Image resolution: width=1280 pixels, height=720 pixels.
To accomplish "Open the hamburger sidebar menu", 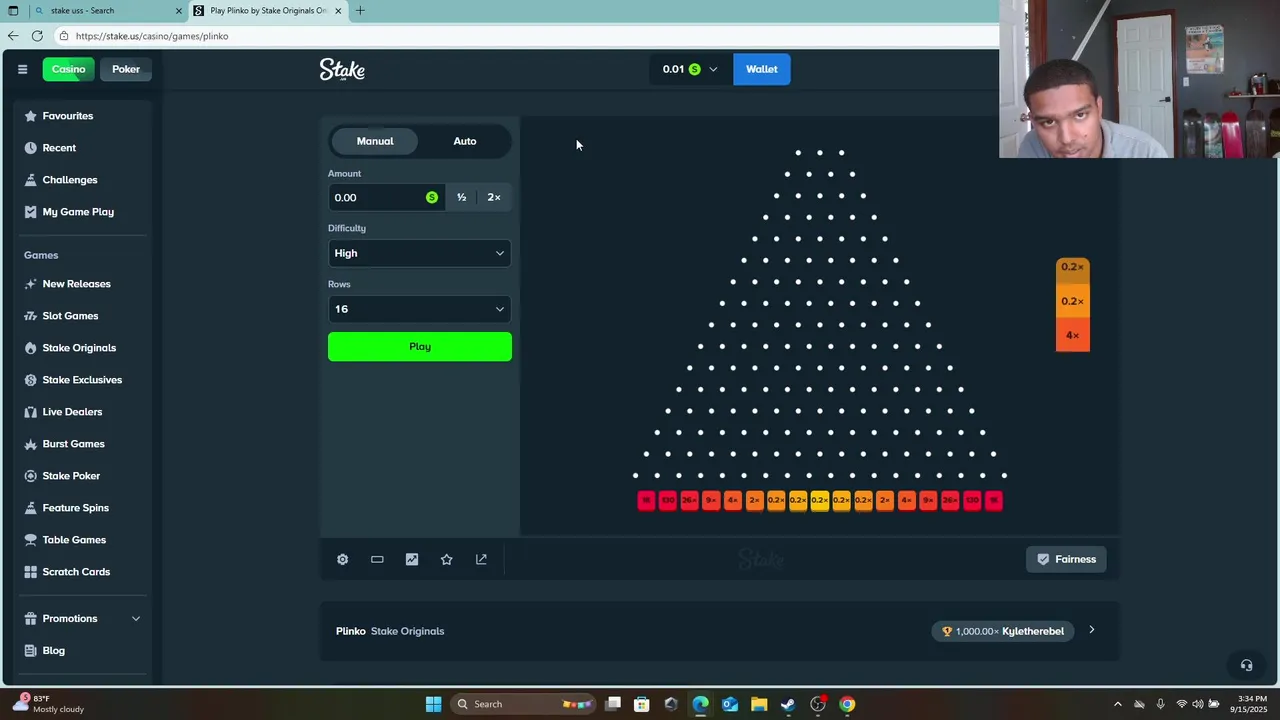I will 22,69.
